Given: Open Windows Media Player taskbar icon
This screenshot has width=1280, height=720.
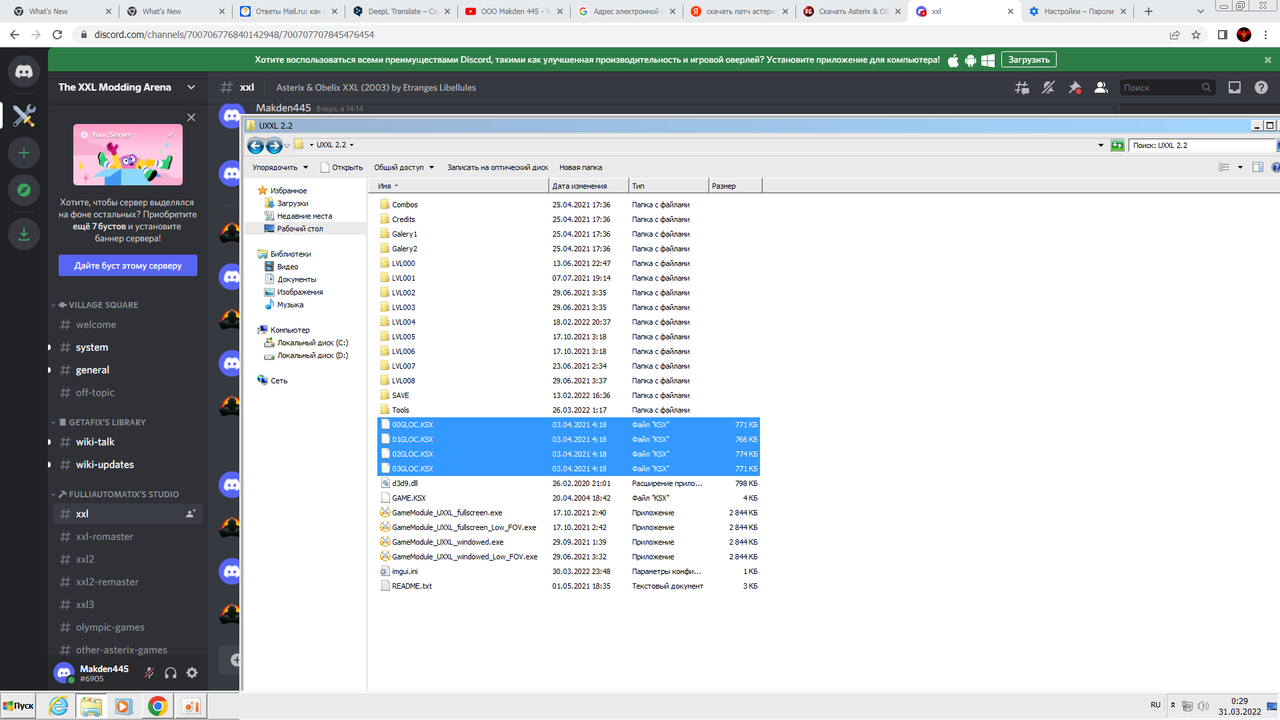Looking at the screenshot, I should pyautogui.click(x=124, y=706).
